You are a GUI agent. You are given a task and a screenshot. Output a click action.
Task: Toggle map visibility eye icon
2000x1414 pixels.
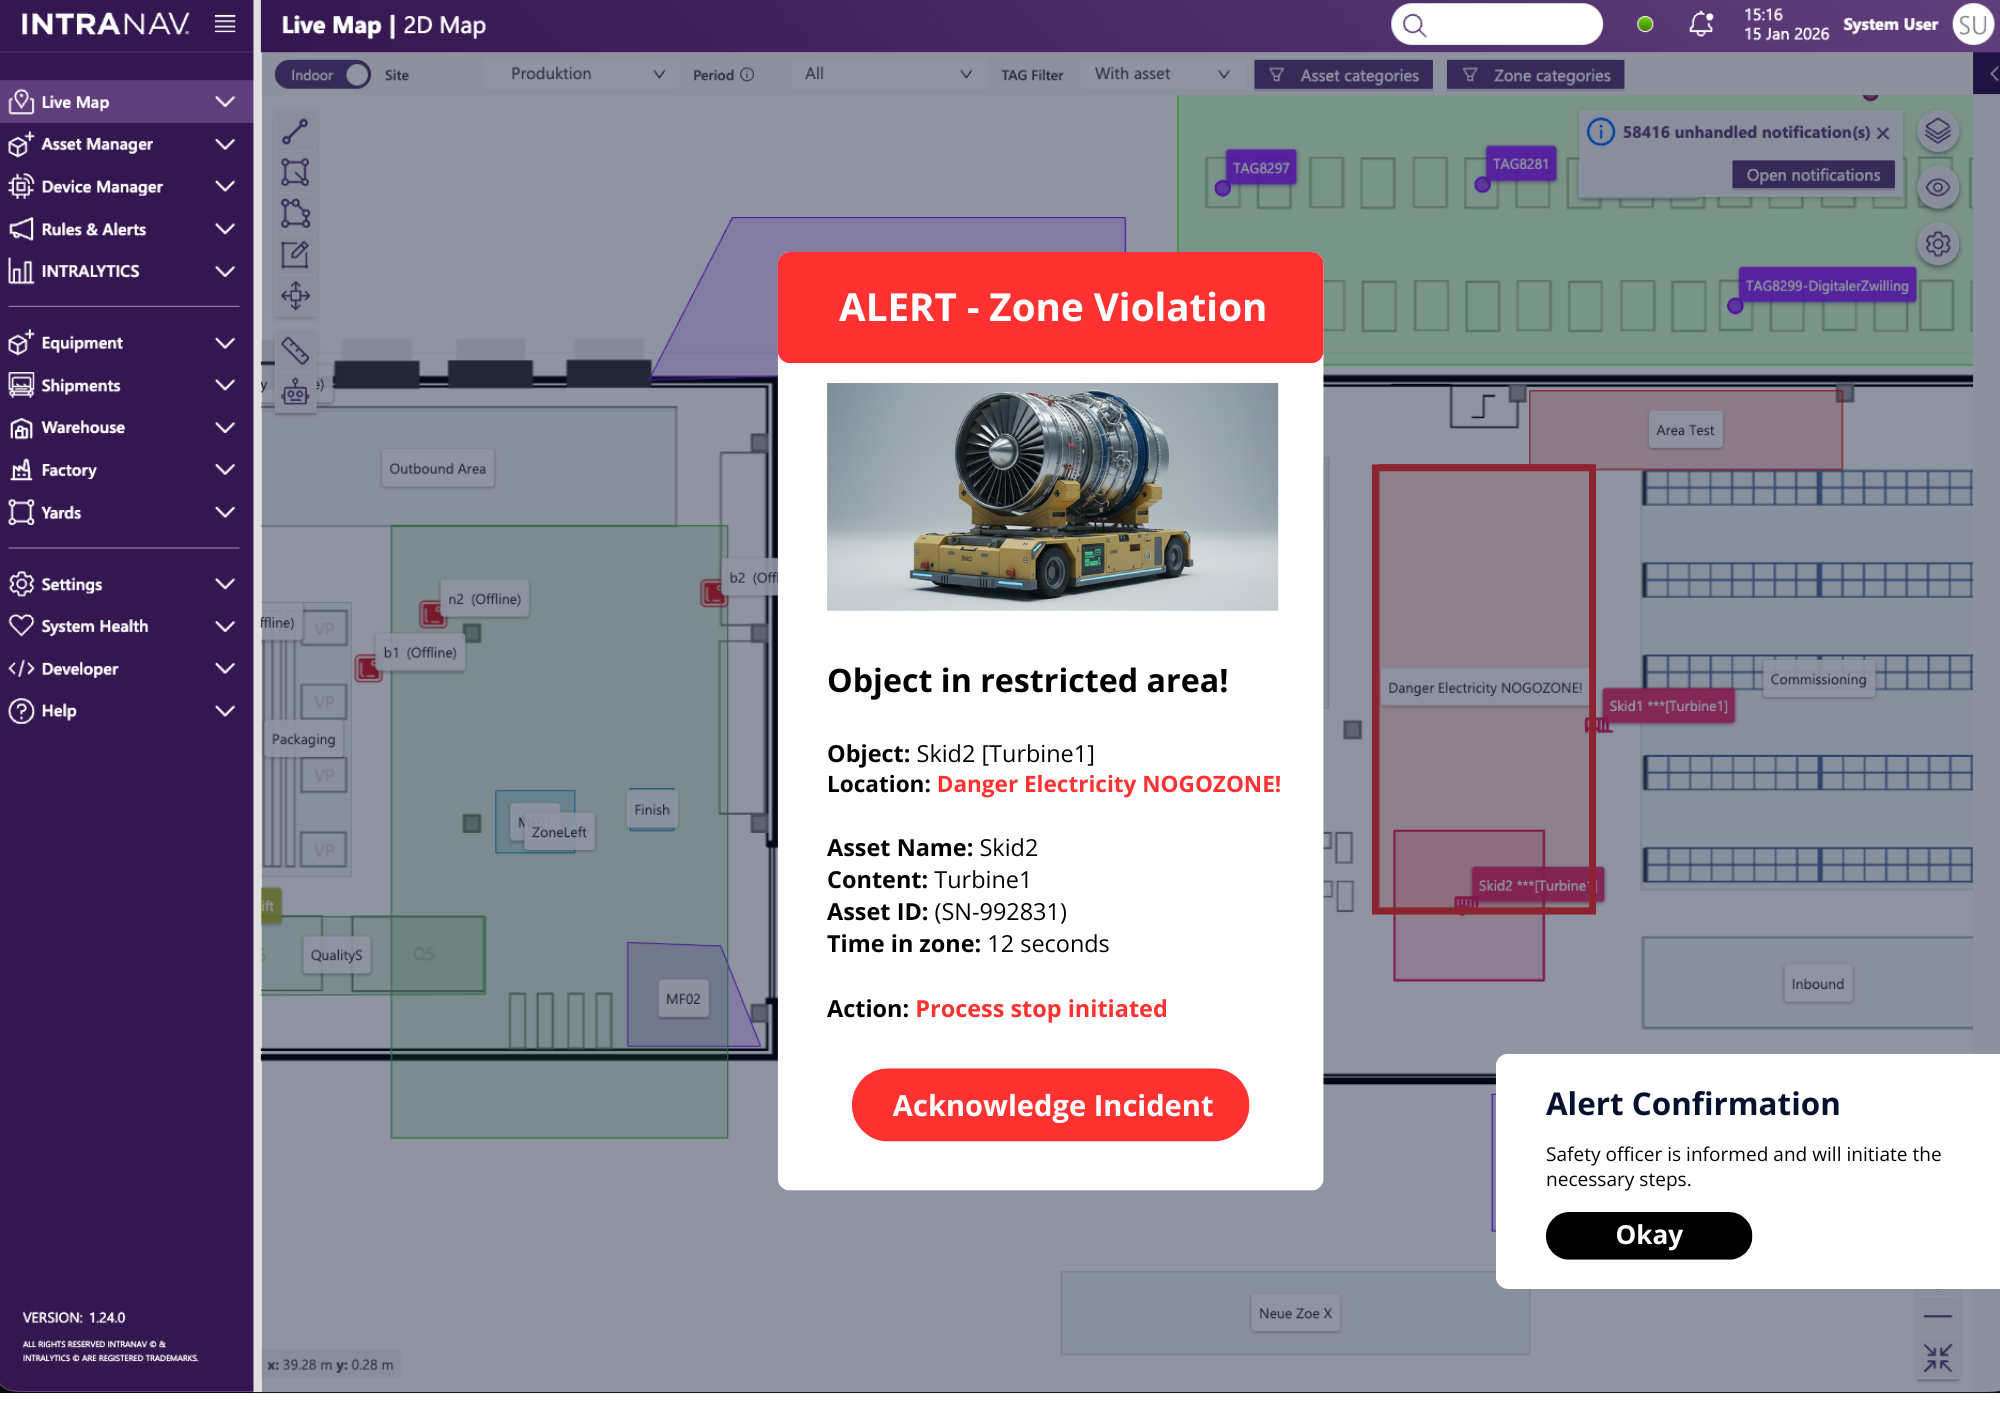click(x=1937, y=188)
